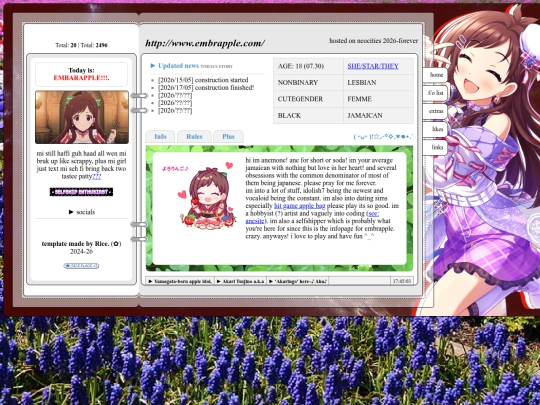Click the 17:45:05 clock display

coord(402,281)
